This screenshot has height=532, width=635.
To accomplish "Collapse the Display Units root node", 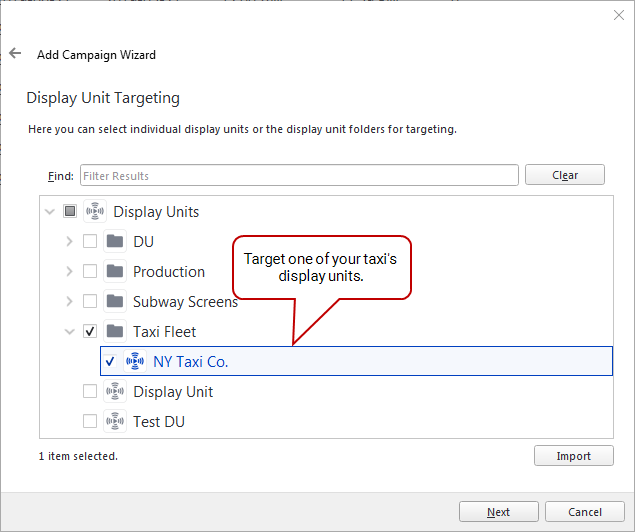I will pos(50,212).
